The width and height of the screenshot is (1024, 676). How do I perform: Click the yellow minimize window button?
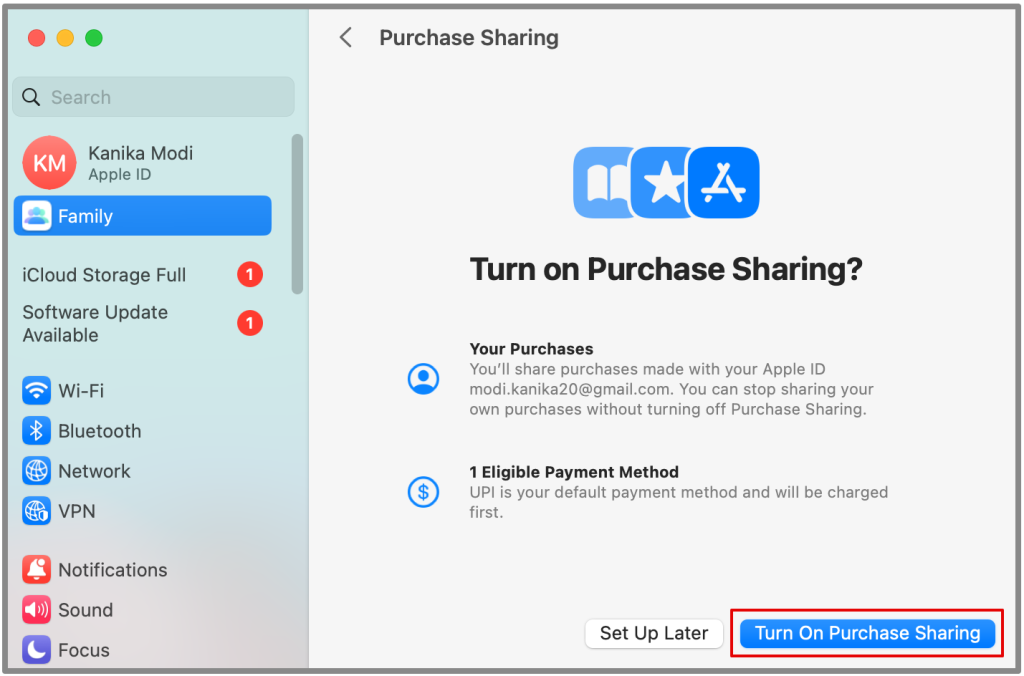pos(65,38)
